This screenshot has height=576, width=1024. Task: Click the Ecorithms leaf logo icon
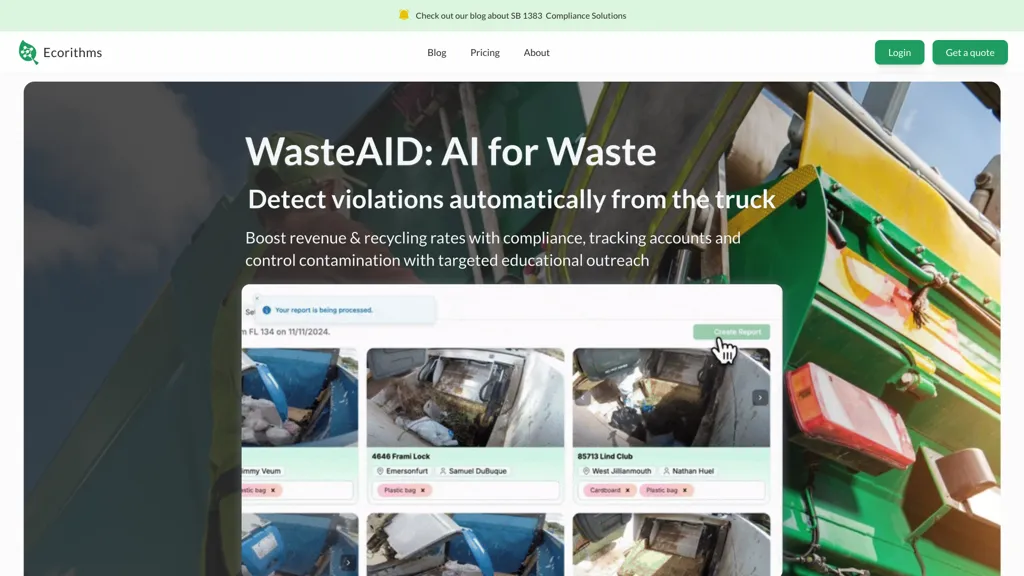point(28,52)
